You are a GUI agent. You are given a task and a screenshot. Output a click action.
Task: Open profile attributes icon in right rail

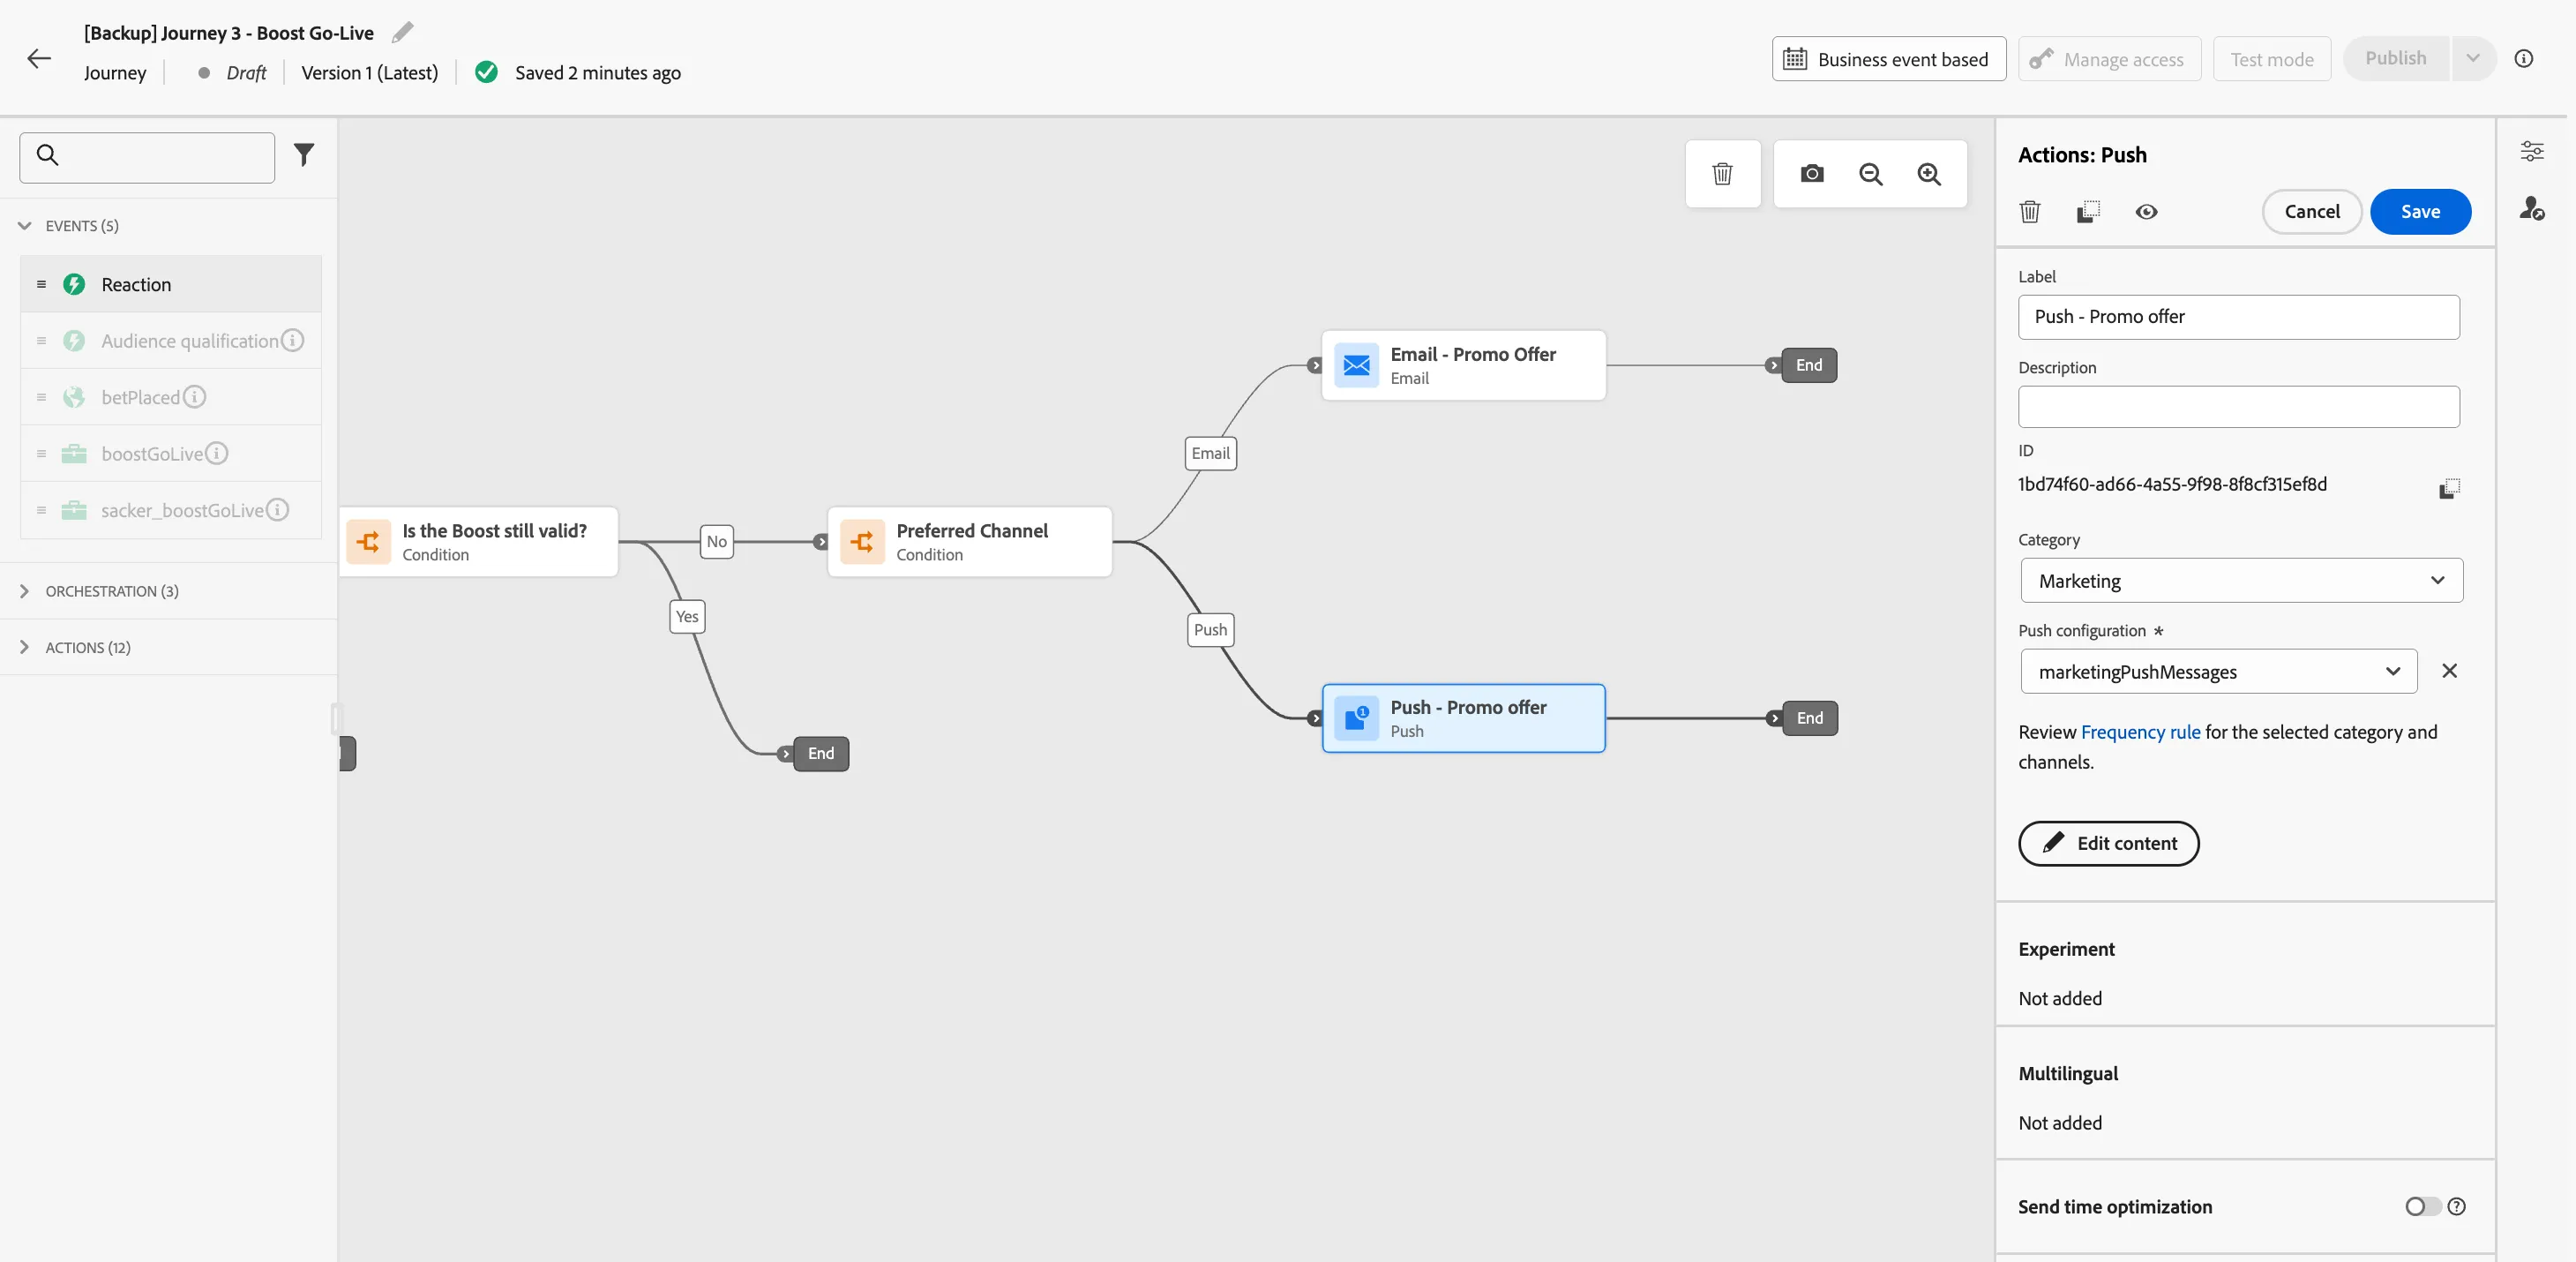pos(2532,208)
